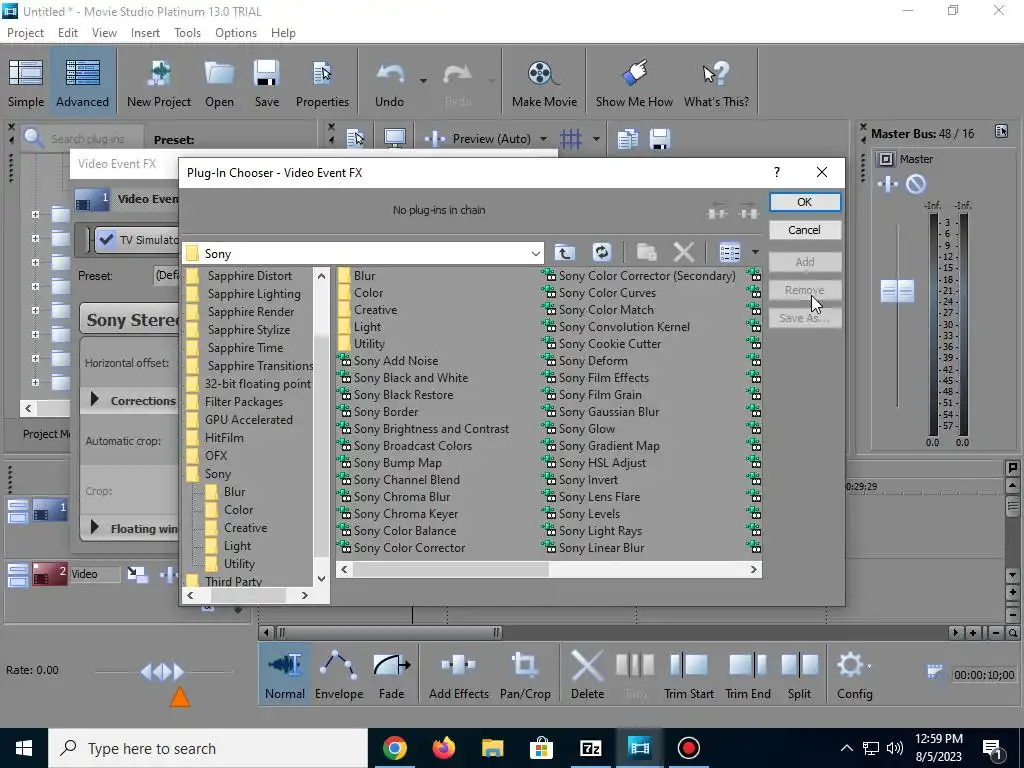Click OK in Plug-In Chooser
Viewport: 1024px width, 768px height.
[805, 202]
